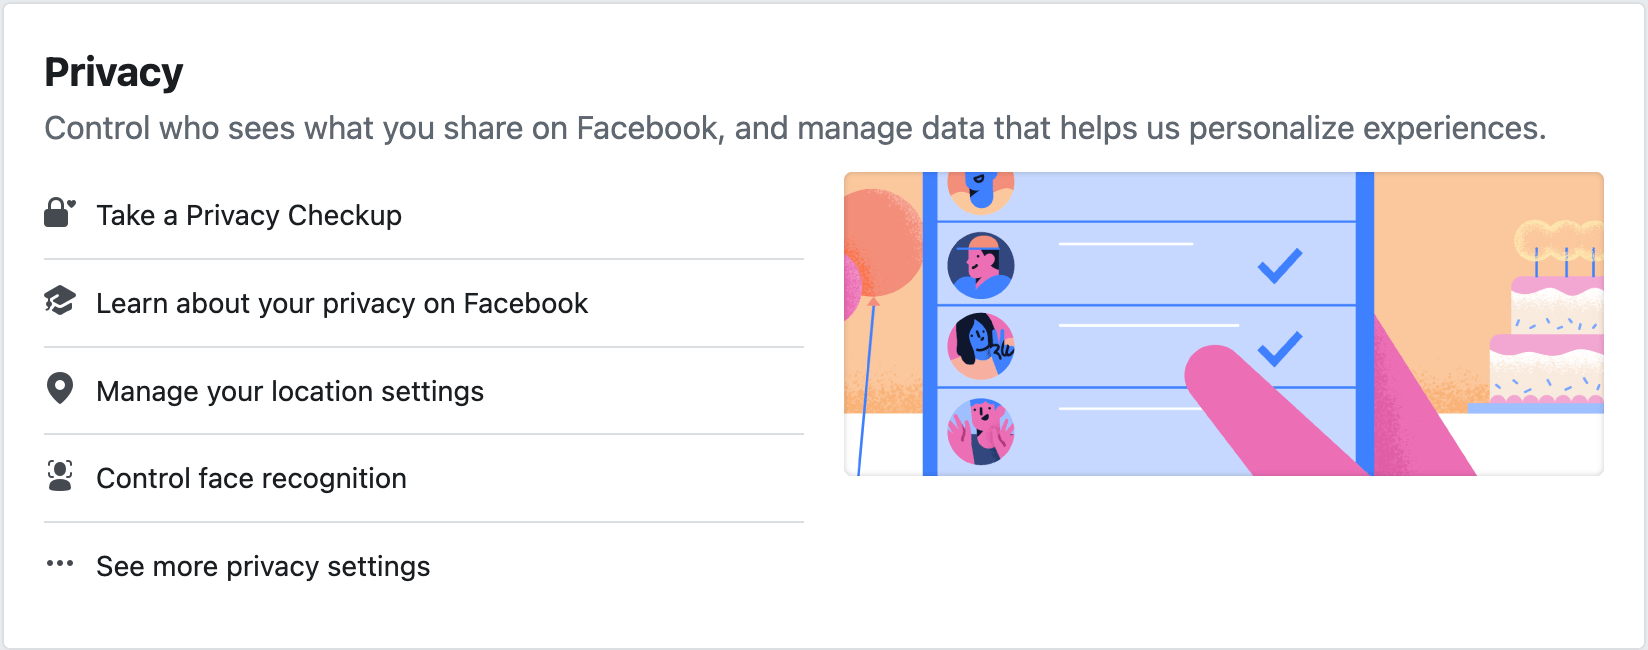Click the graduation cap privacy learning icon
1648x650 pixels.
click(x=60, y=301)
